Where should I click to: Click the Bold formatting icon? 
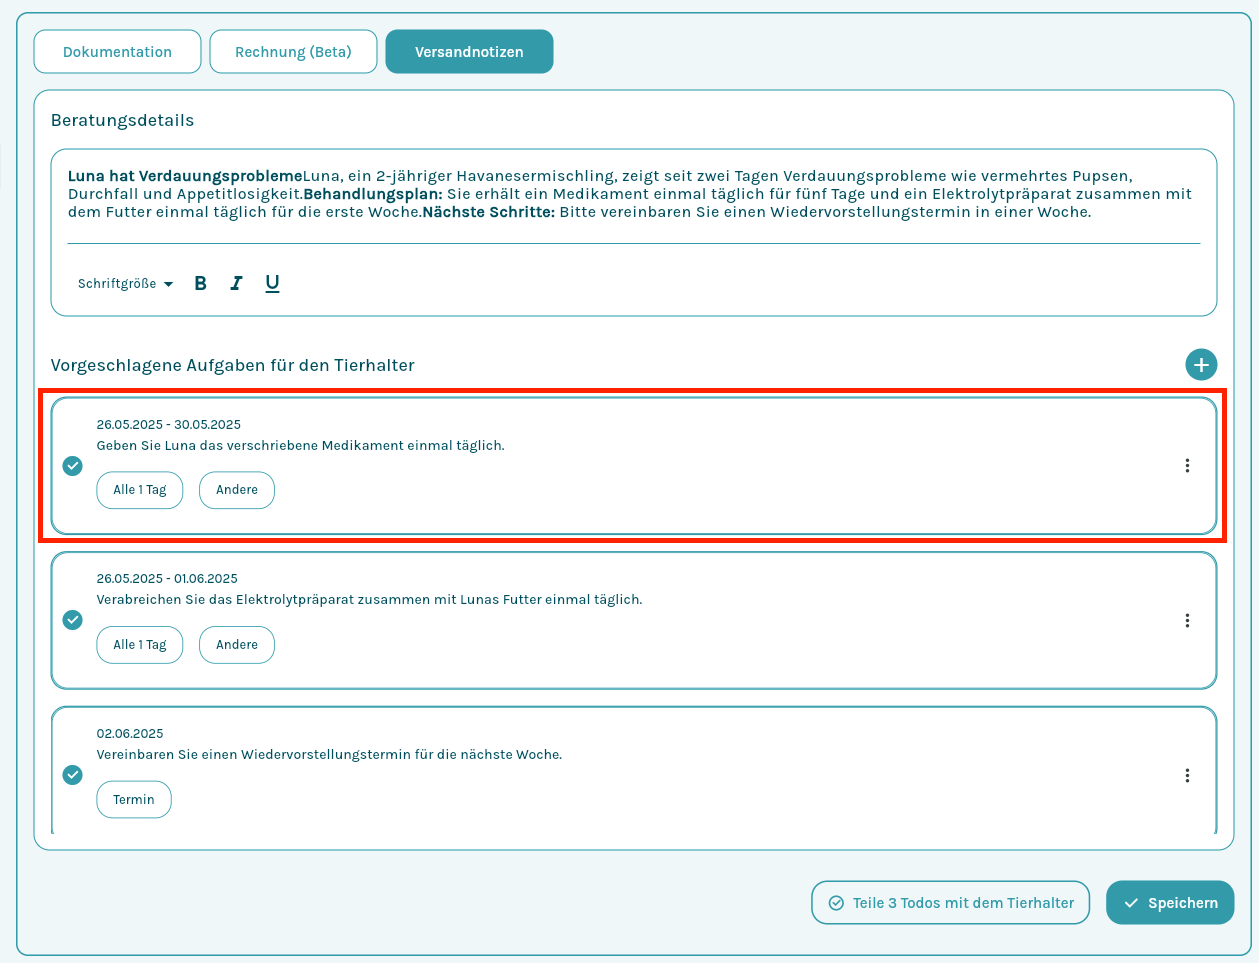click(x=200, y=283)
